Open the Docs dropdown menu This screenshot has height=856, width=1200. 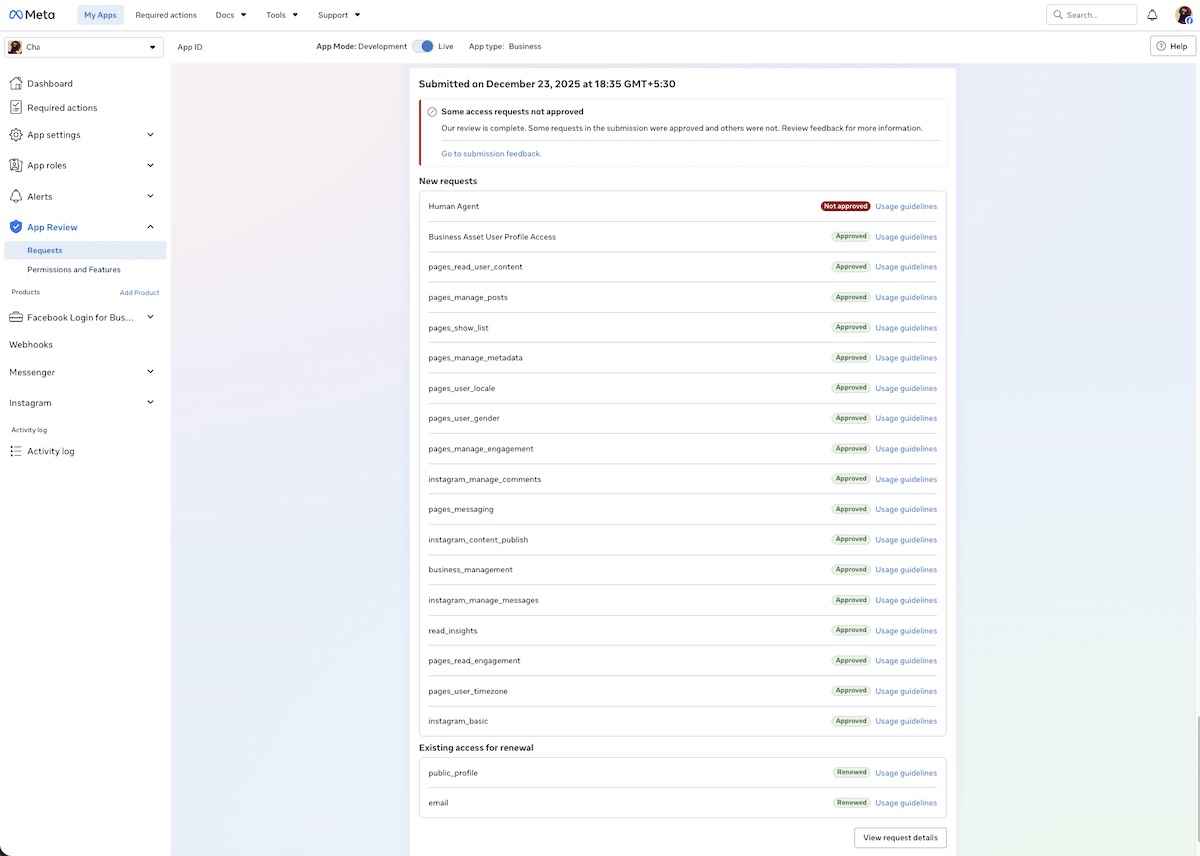point(231,15)
